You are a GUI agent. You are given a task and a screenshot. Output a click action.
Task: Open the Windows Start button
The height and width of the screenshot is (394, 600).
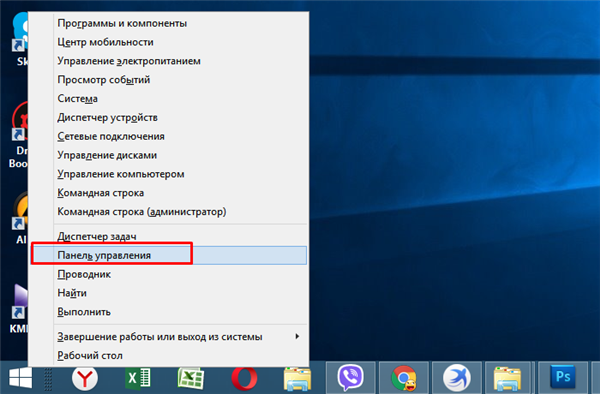[20, 378]
